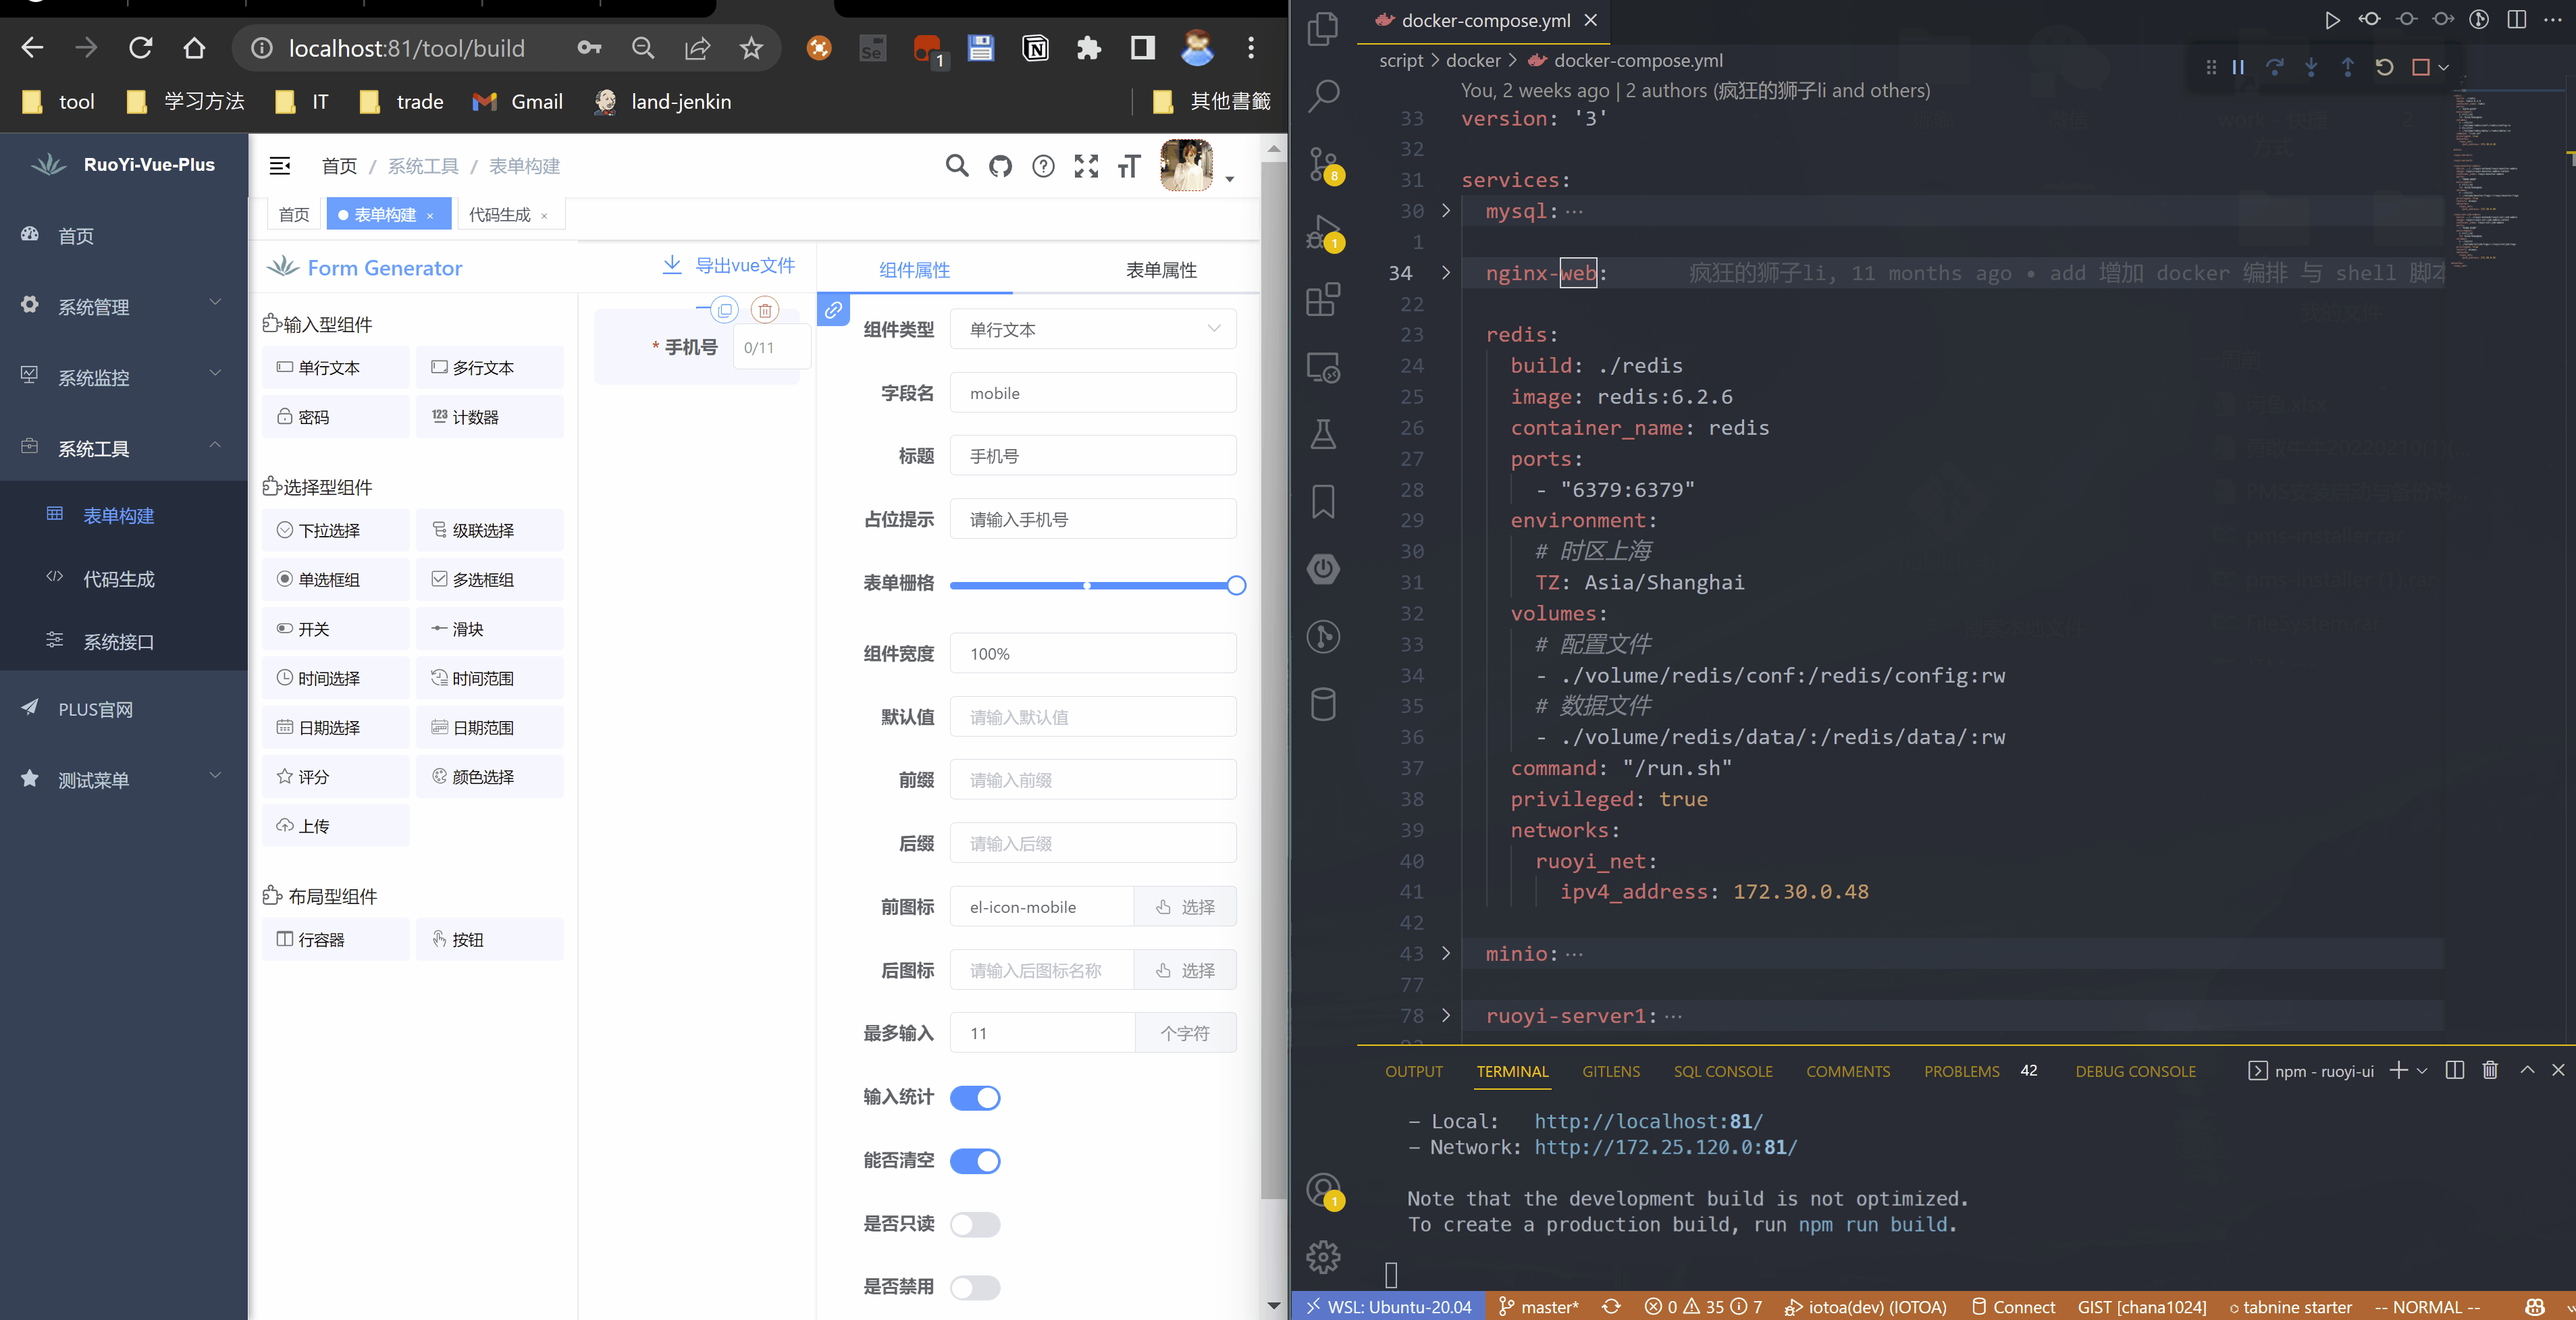Open the 组件类型 dropdown

tap(1093, 330)
